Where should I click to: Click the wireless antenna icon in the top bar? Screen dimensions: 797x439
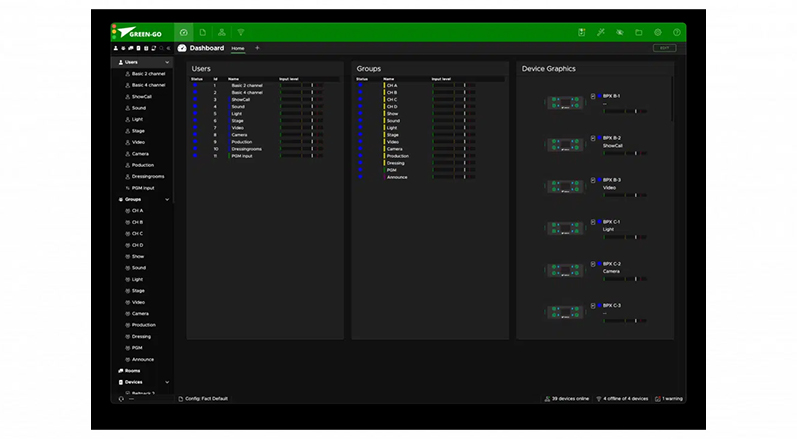click(241, 33)
